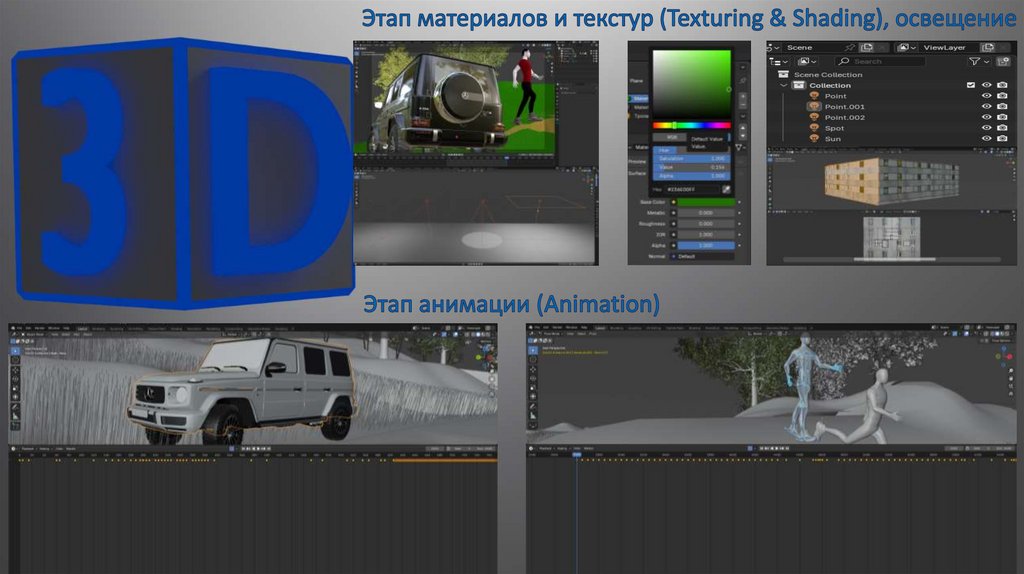The height and width of the screenshot is (574, 1024).
Task: Open Playback popover in the left animation timeline
Action: click(x=27, y=449)
